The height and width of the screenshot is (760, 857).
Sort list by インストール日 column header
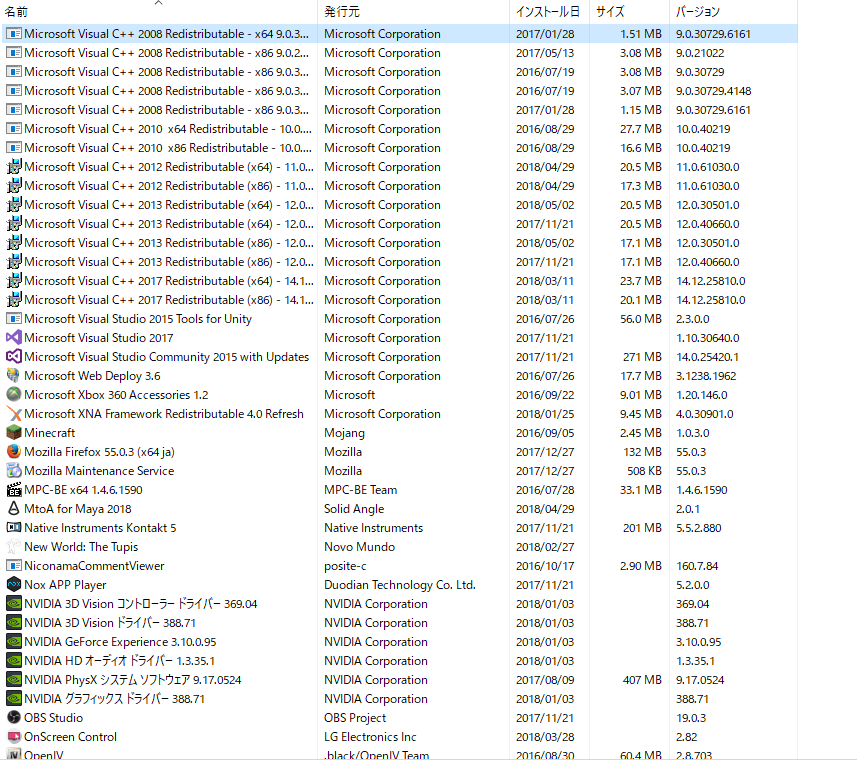coord(549,11)
